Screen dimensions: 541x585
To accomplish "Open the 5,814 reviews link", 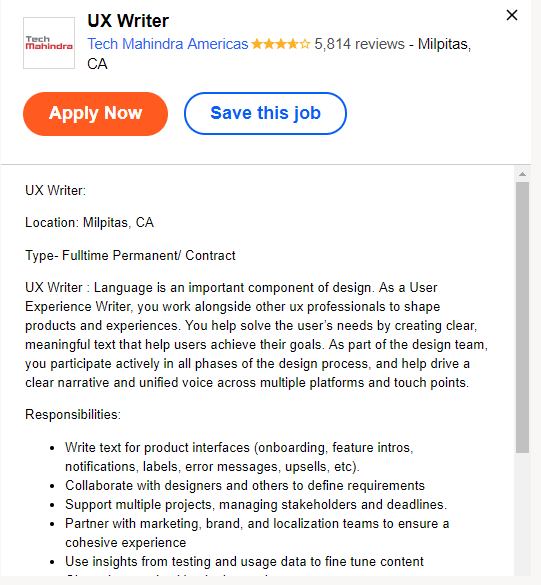I will point(359,44).
